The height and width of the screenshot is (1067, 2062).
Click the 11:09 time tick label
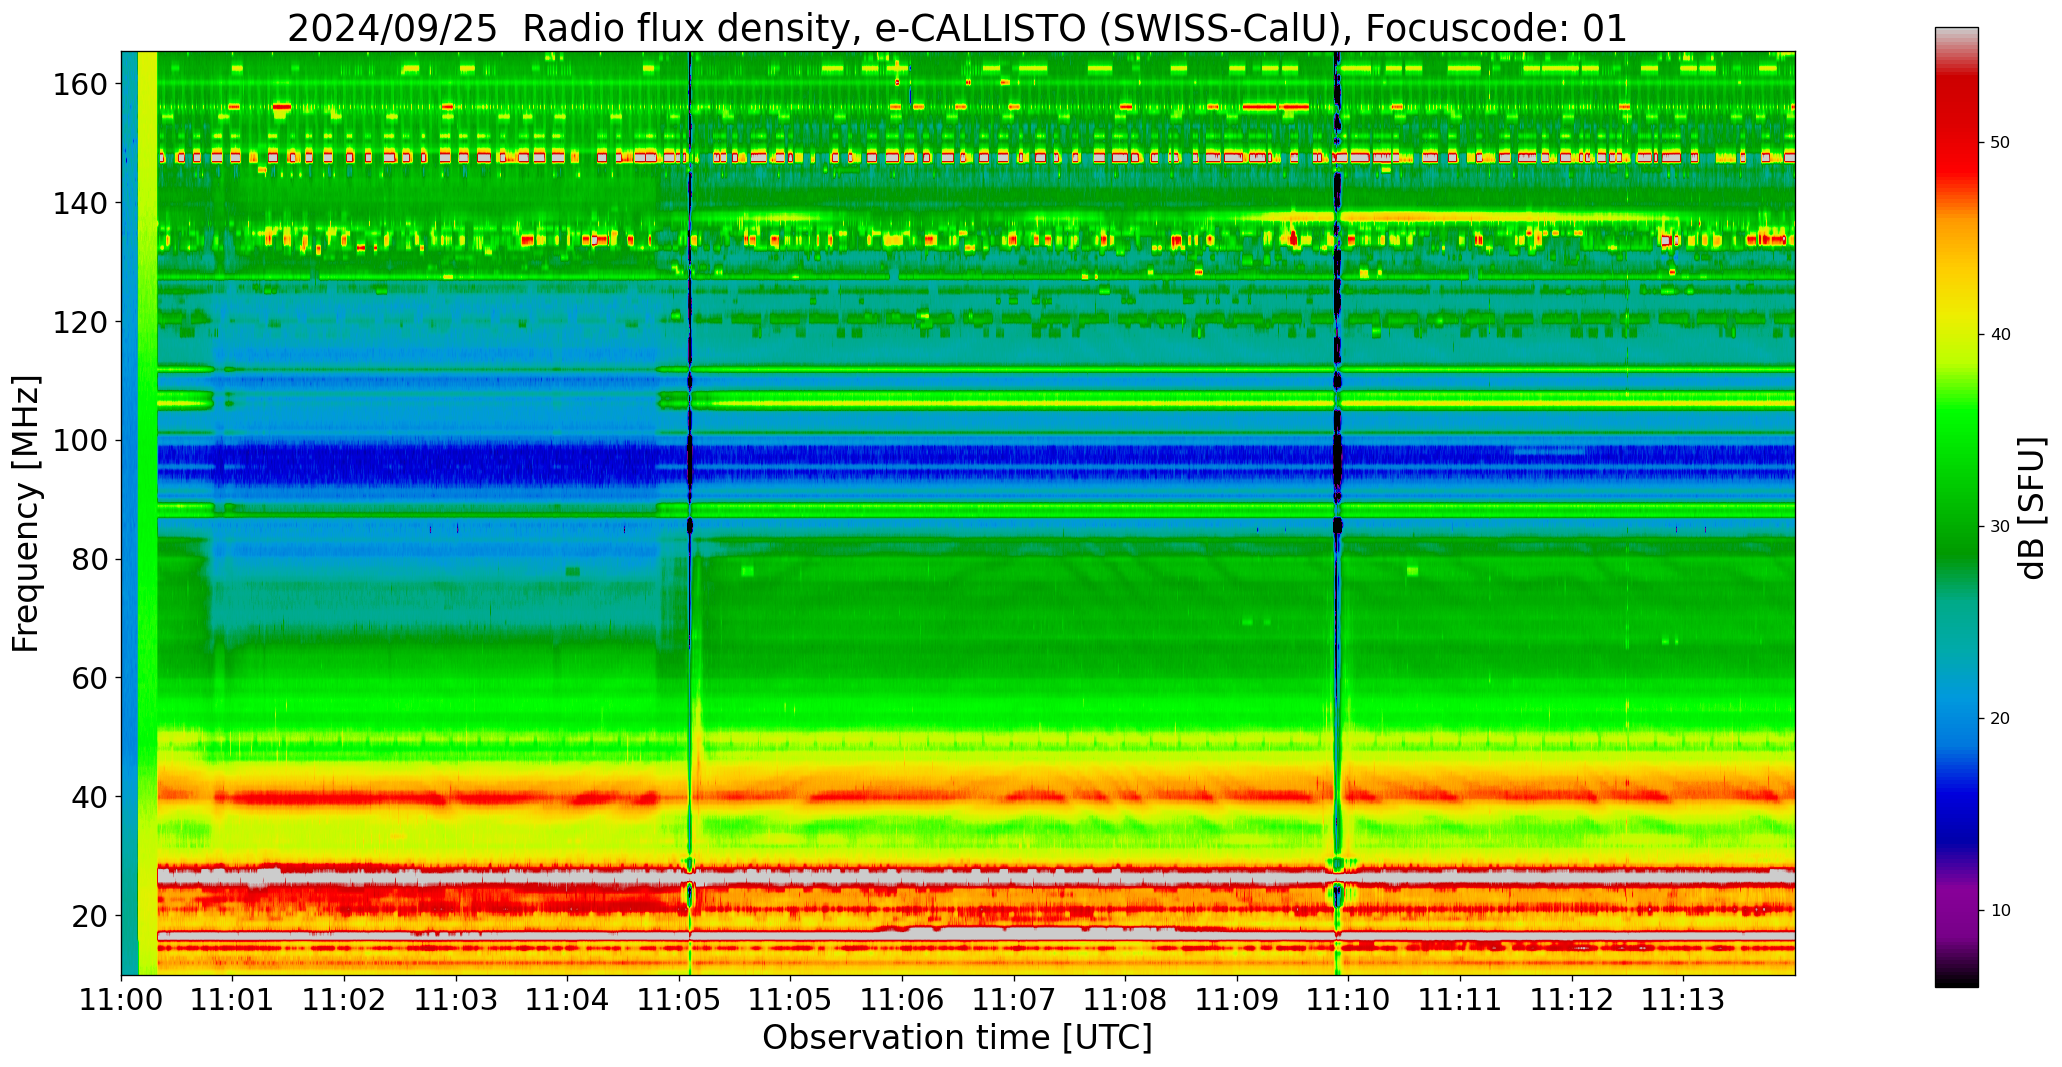point(1237,1000)
